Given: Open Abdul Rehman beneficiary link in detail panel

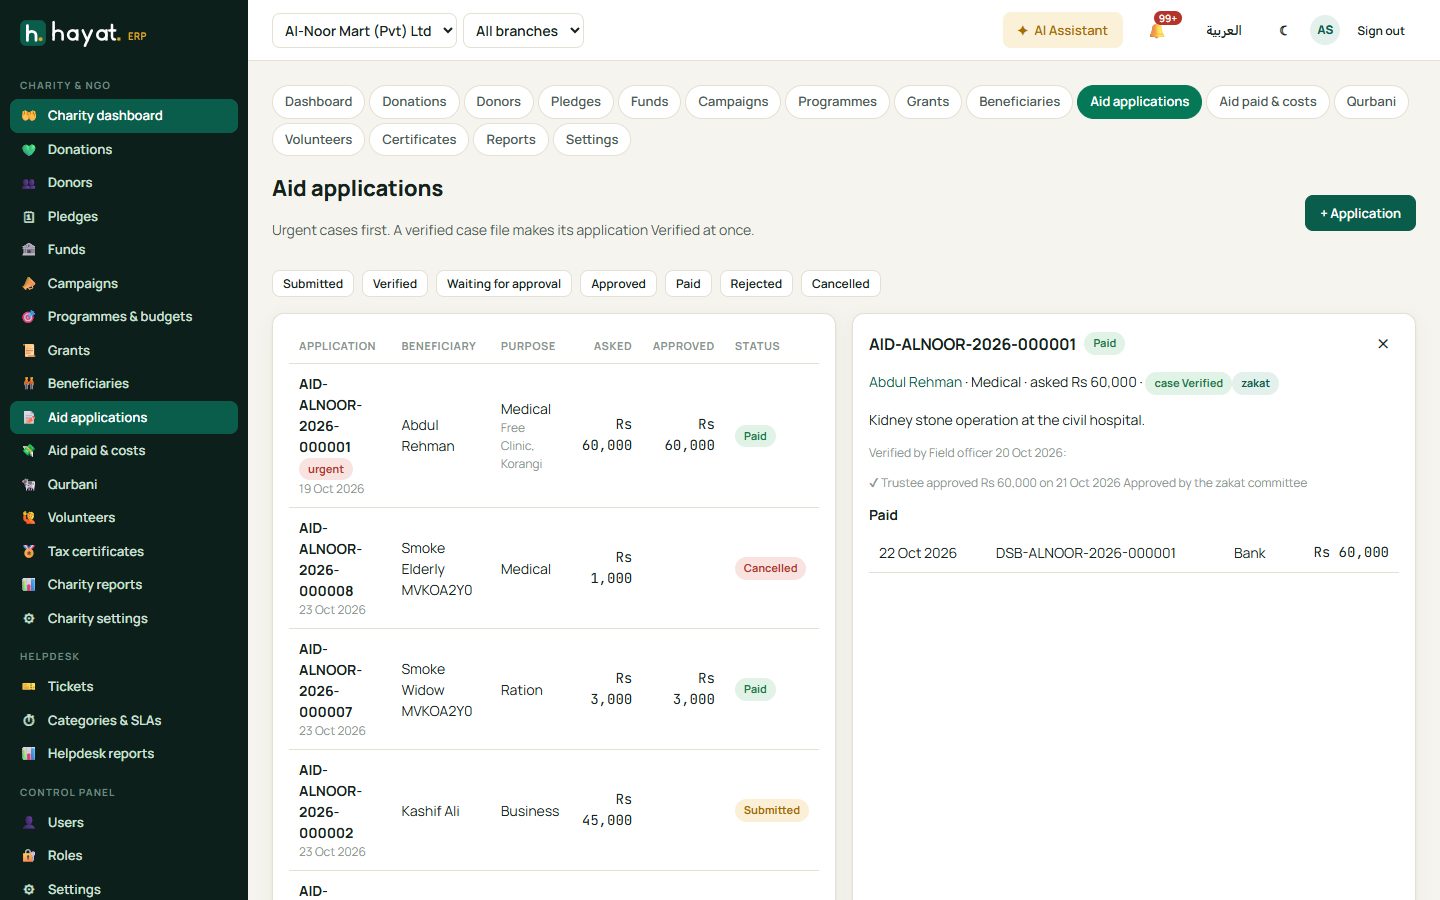Looking at the screenshot, I should pyautogui.click(x=915, y=382).
